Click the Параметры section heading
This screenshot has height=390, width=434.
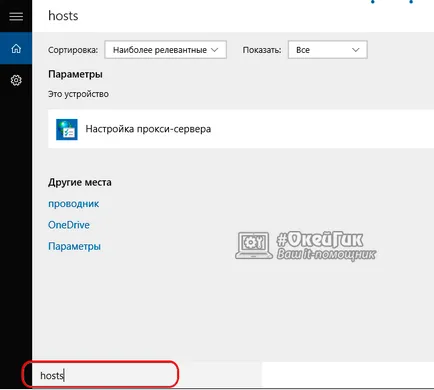(x=75, y=74)
